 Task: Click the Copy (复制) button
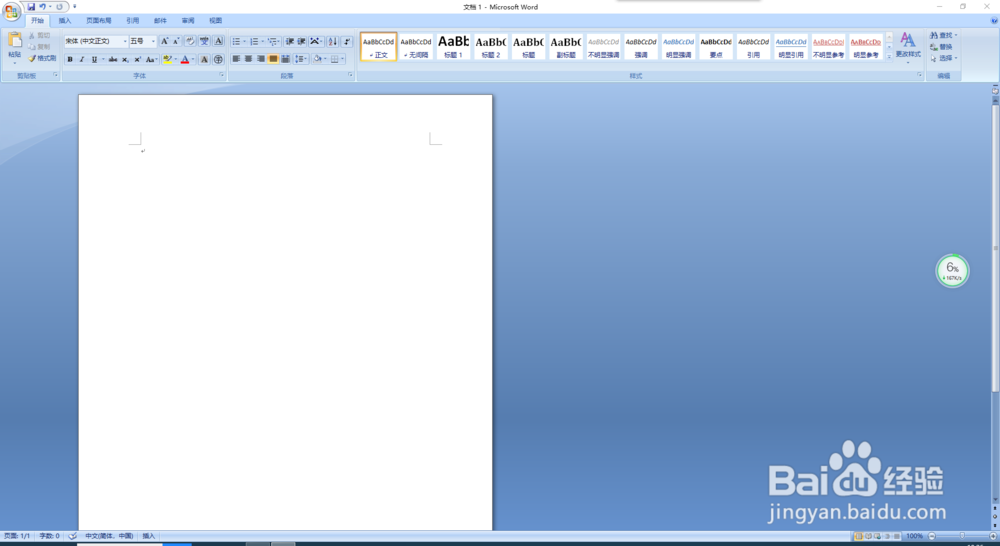click(40, 47)
